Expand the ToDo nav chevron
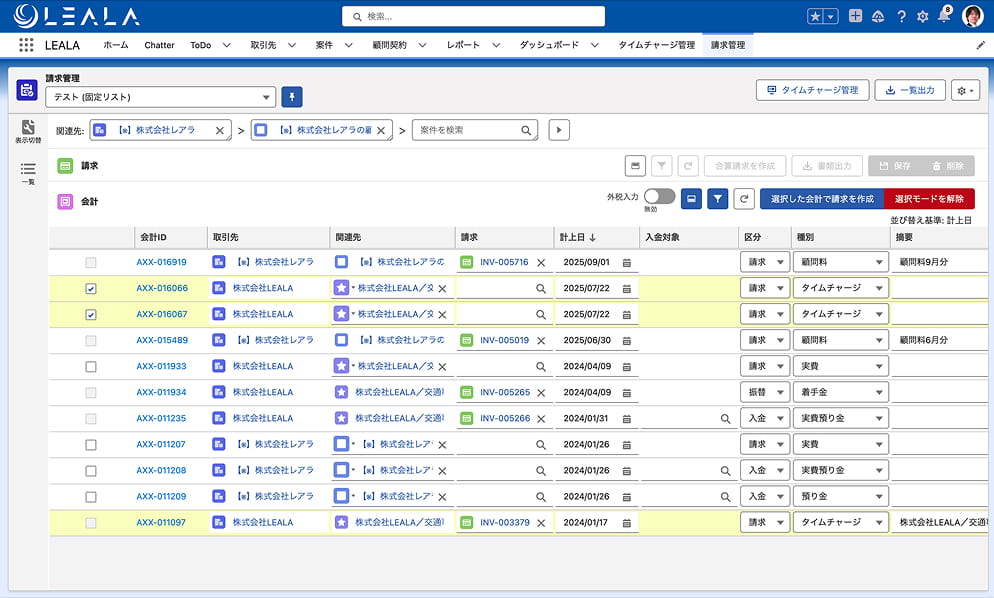The height and width of the screenshot is (598, 994). (x=226, y=45)
